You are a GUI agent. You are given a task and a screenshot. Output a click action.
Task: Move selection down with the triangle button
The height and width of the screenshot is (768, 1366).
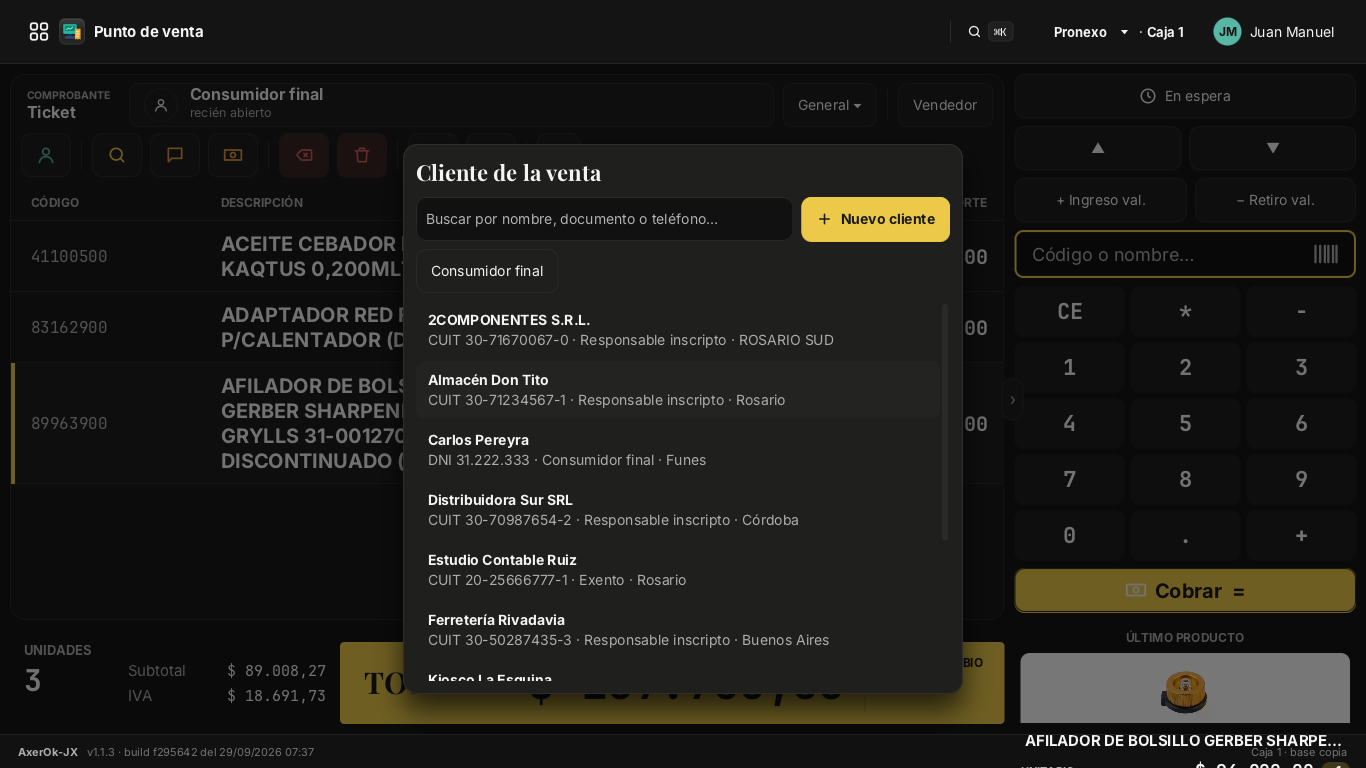pos(1273,148)
